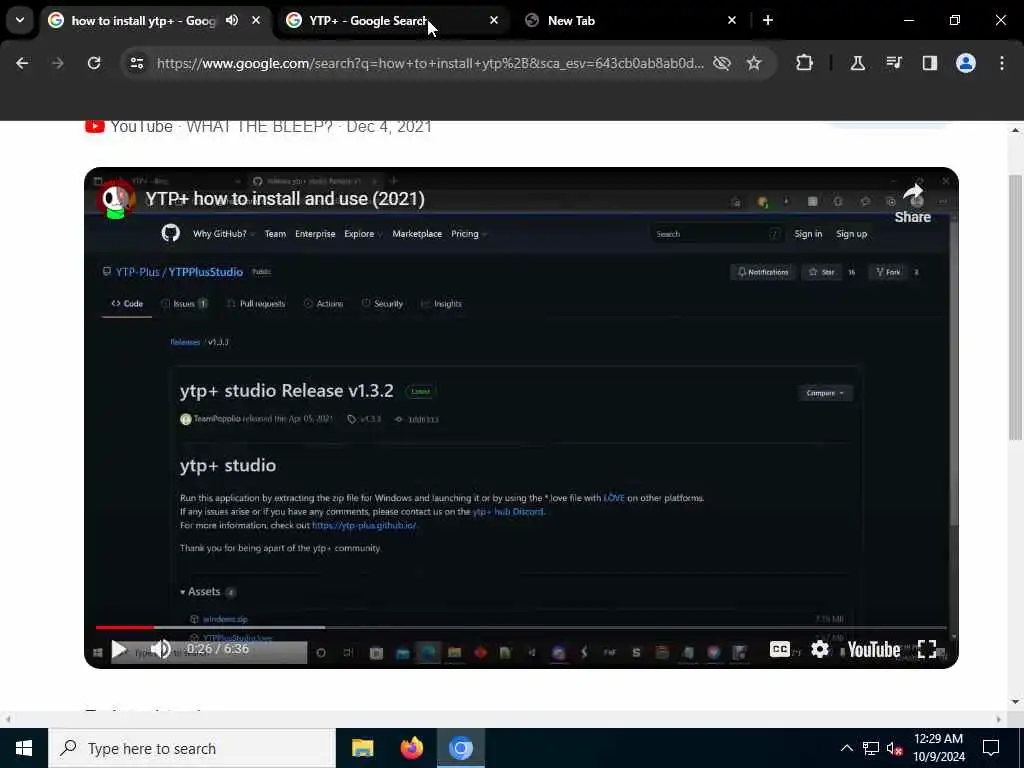
Task: Open Chrome three-dot menu
Action: [x=1002, y=63]
